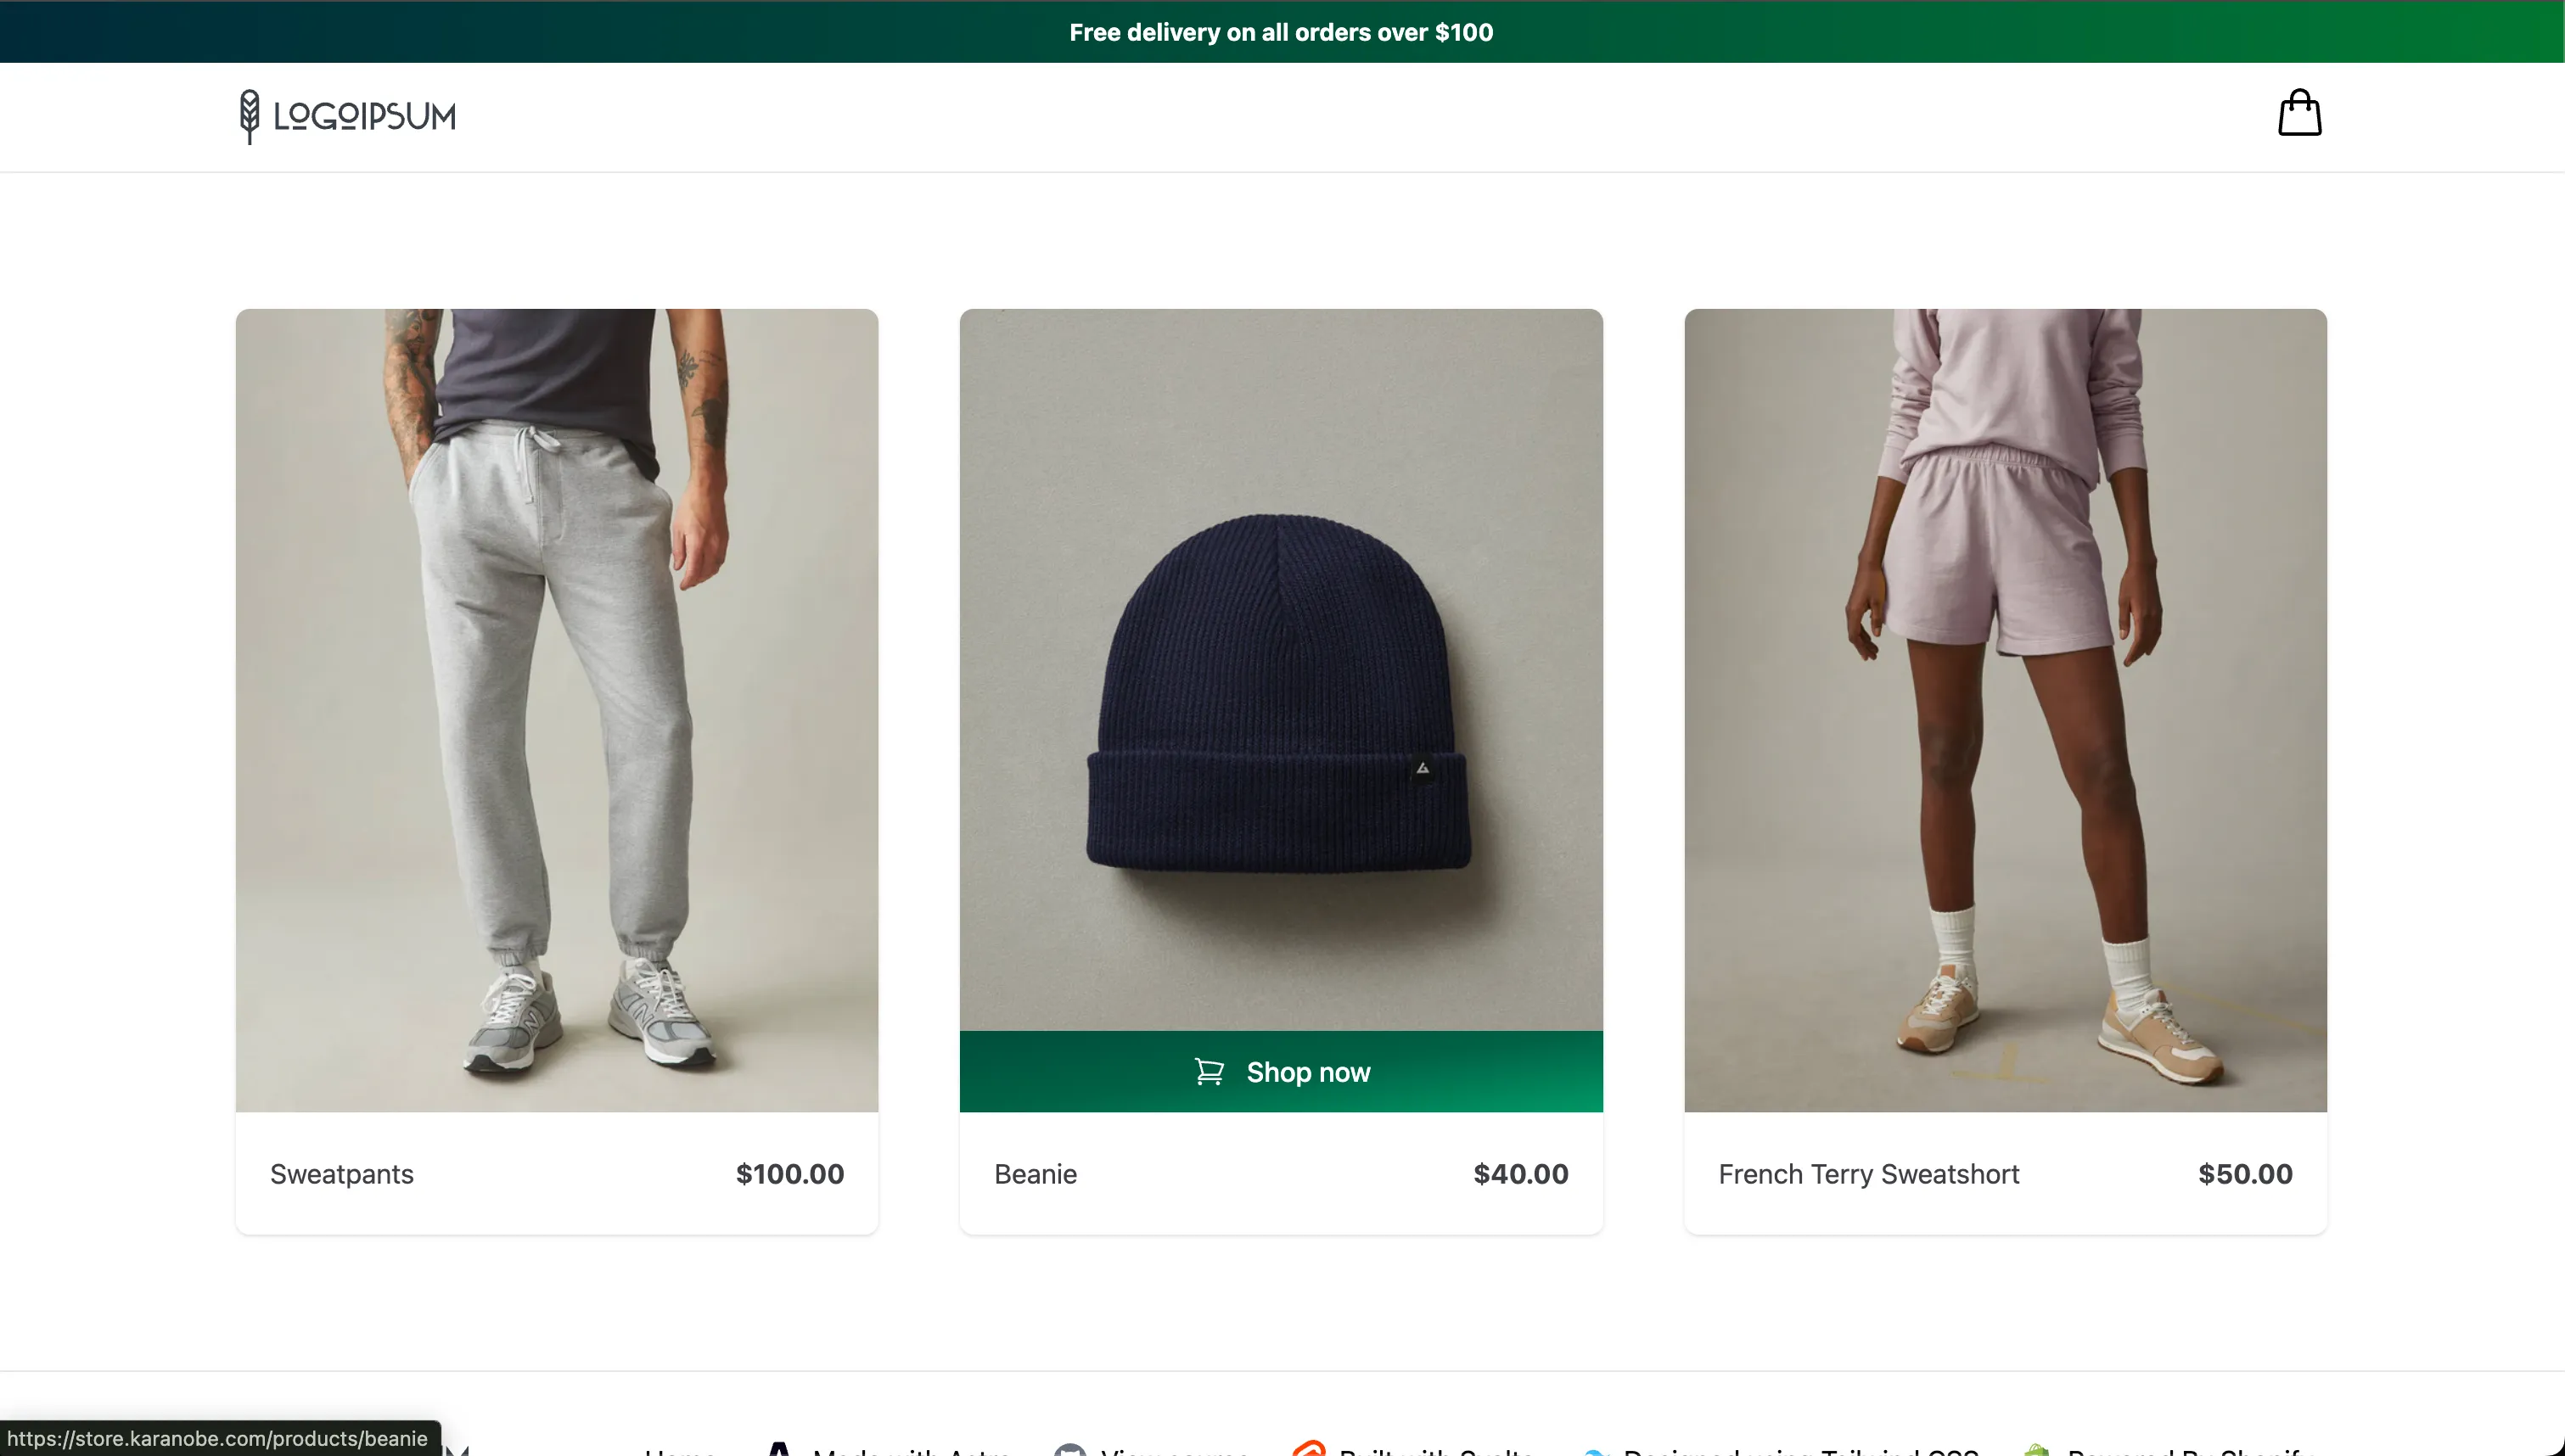The width and height of the screenshot is (2565, 1456).
Task: Click the Logoipsum feather logo icon
Action: (x=249, y=116)
